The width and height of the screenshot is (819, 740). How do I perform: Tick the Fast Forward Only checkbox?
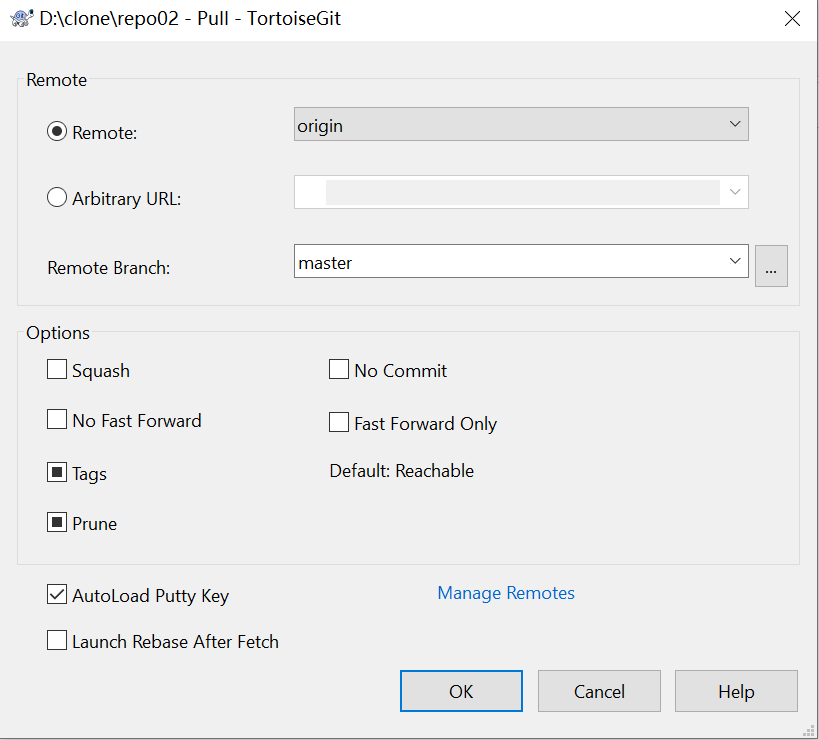(x=339, y=422)
